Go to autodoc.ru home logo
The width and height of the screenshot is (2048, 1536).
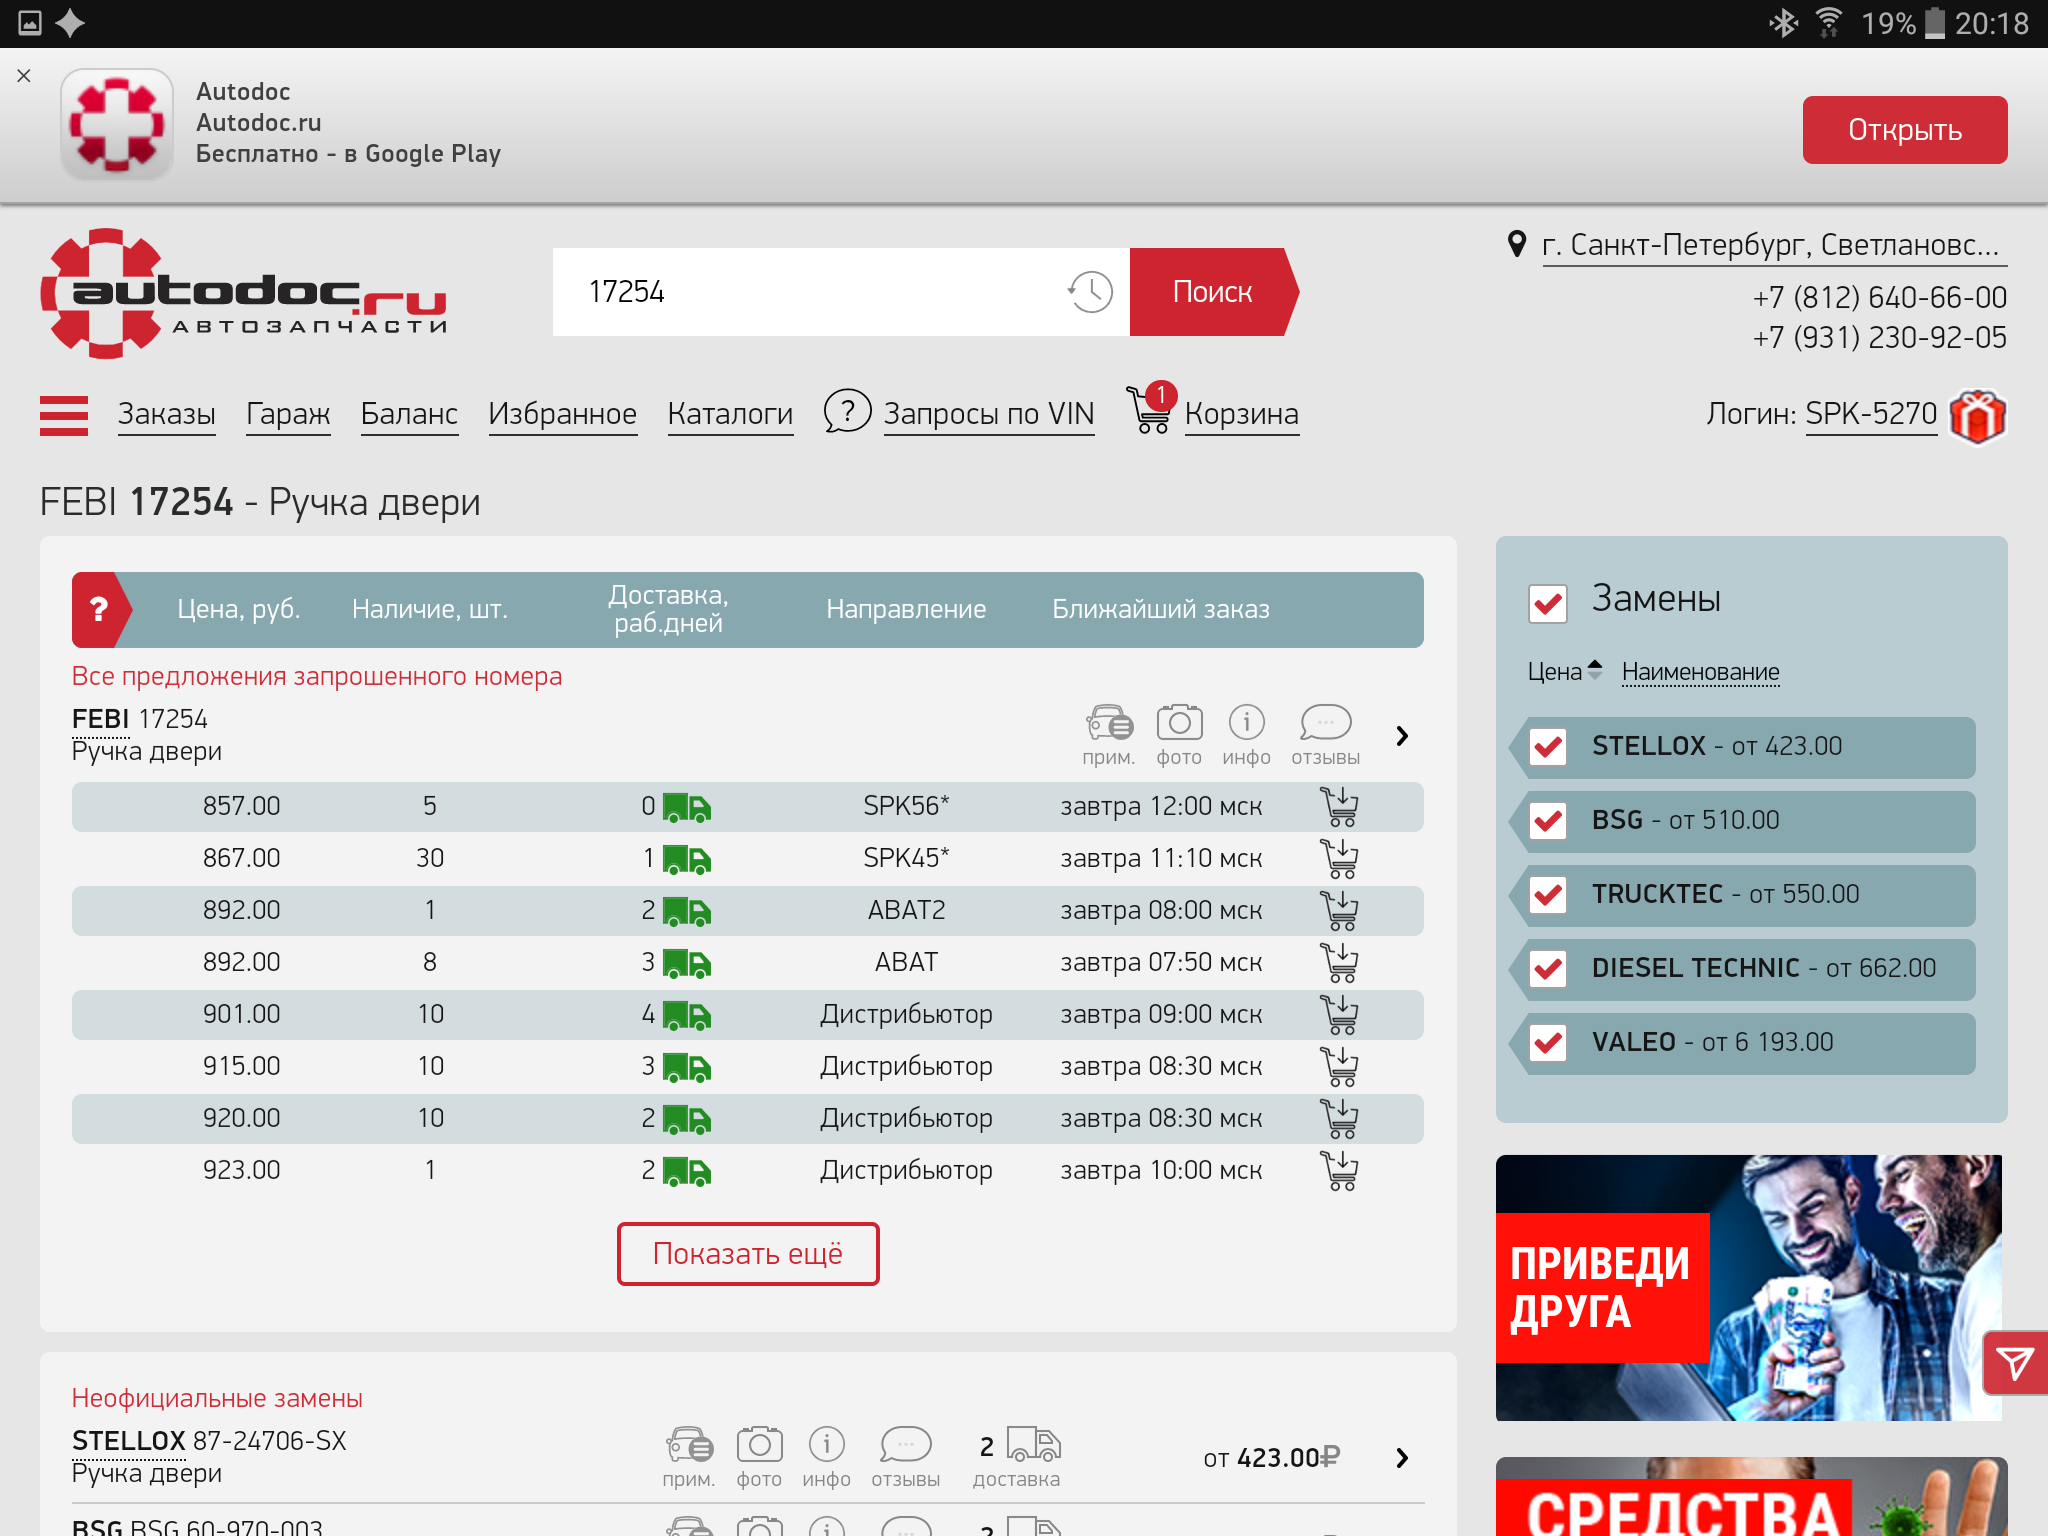tap(243, 293)
